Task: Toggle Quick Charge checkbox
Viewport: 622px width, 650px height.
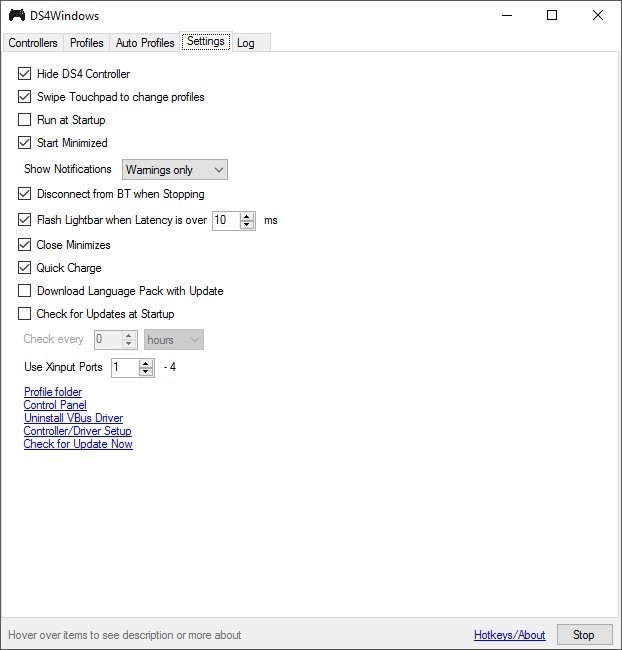Action: [x=24, y=268]
